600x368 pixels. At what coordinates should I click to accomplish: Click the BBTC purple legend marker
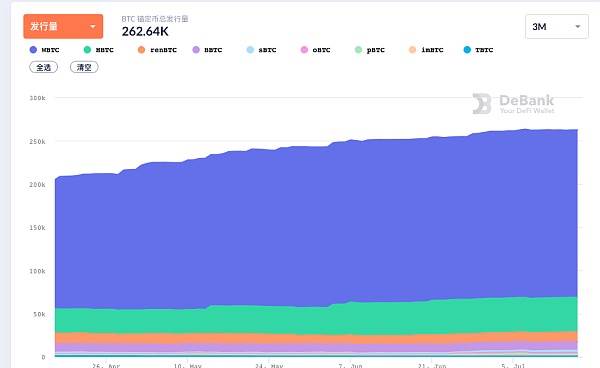(196, 50)
